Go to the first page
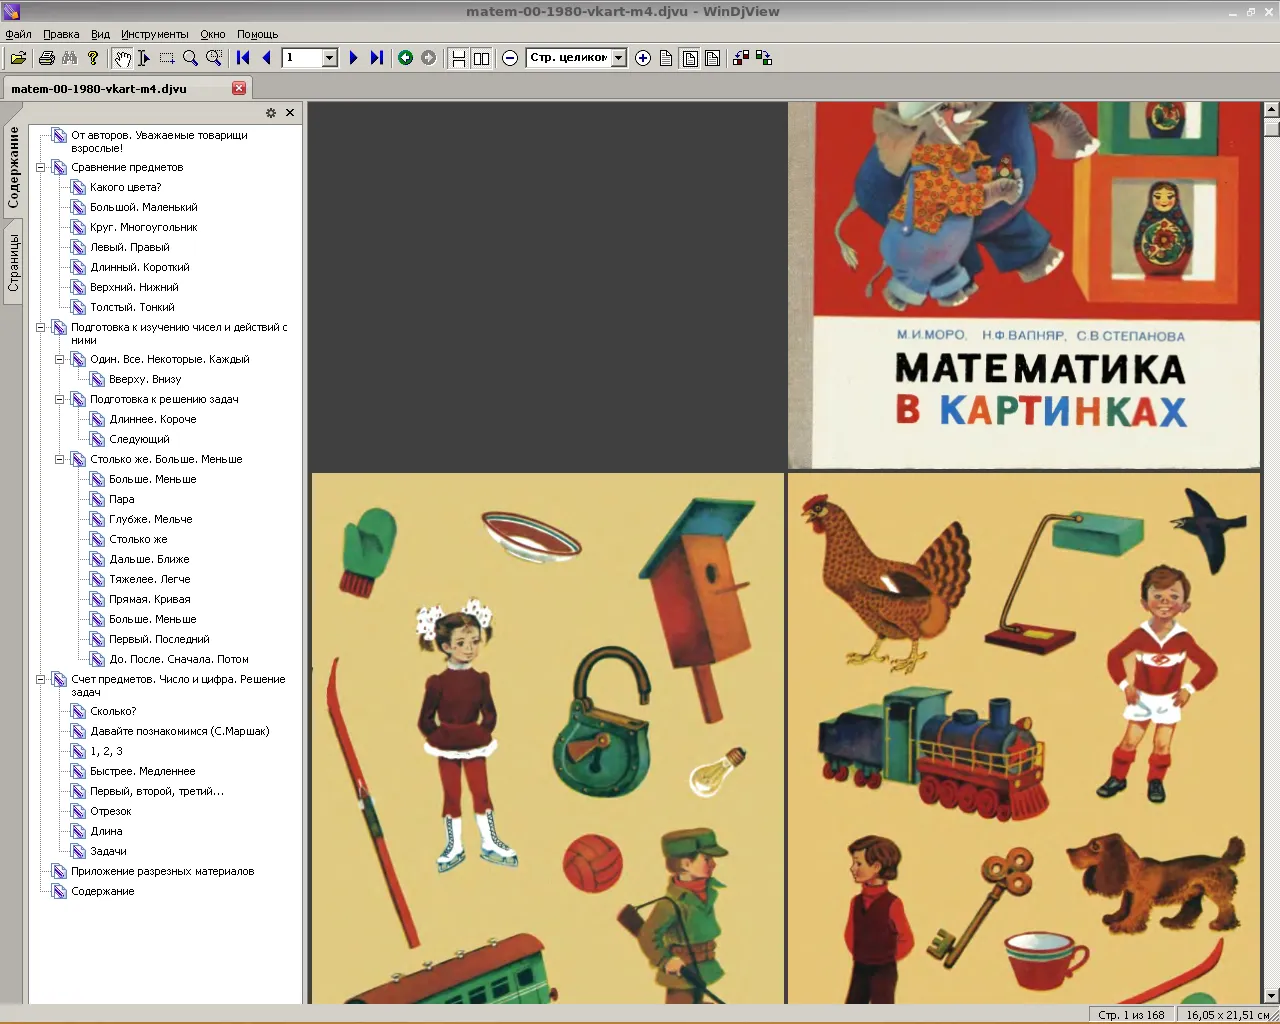 point(243,58)
